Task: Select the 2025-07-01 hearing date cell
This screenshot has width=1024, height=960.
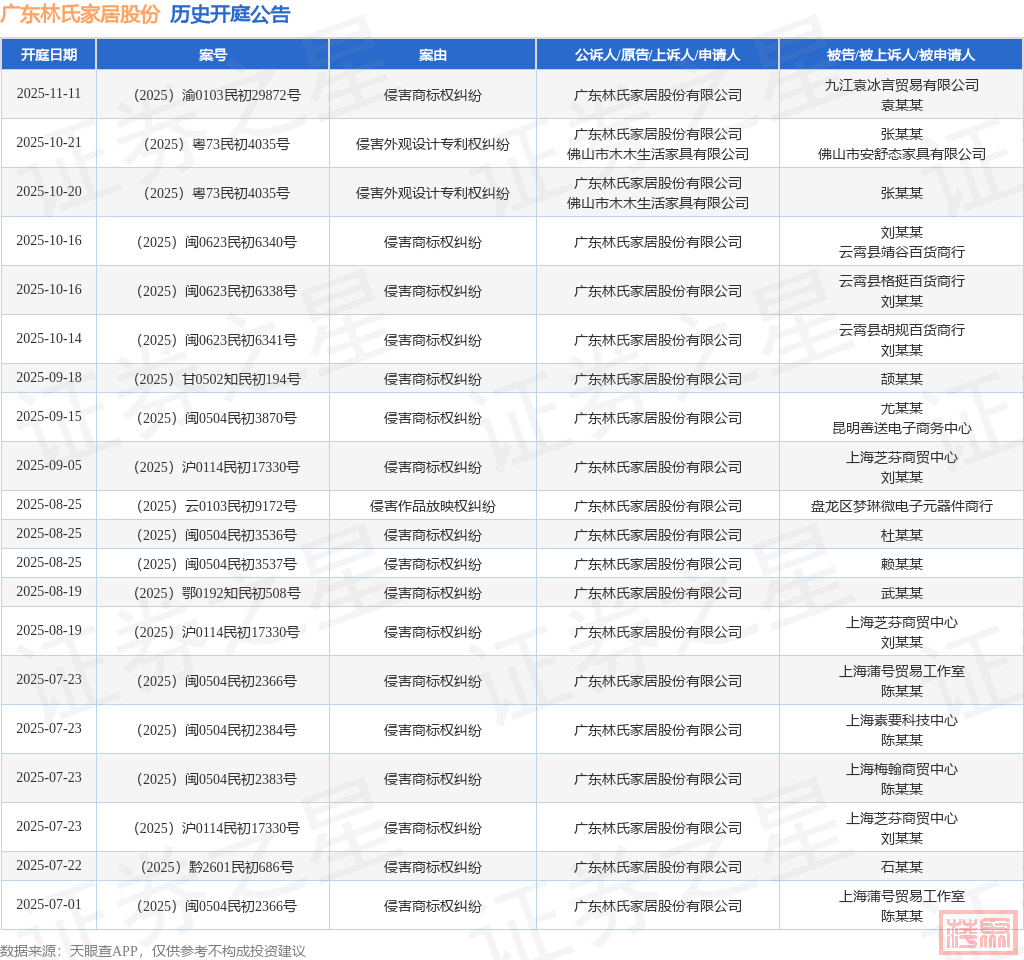Action: click(x=49, y=905)
